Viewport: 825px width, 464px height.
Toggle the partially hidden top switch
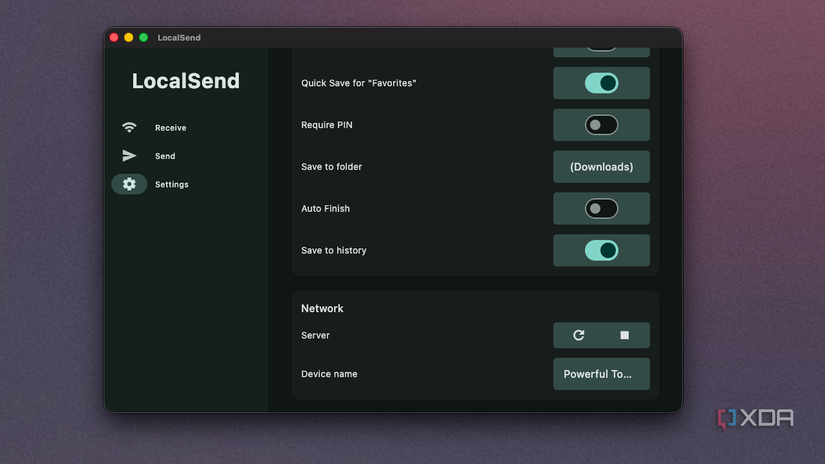click(x=601, y=48)
